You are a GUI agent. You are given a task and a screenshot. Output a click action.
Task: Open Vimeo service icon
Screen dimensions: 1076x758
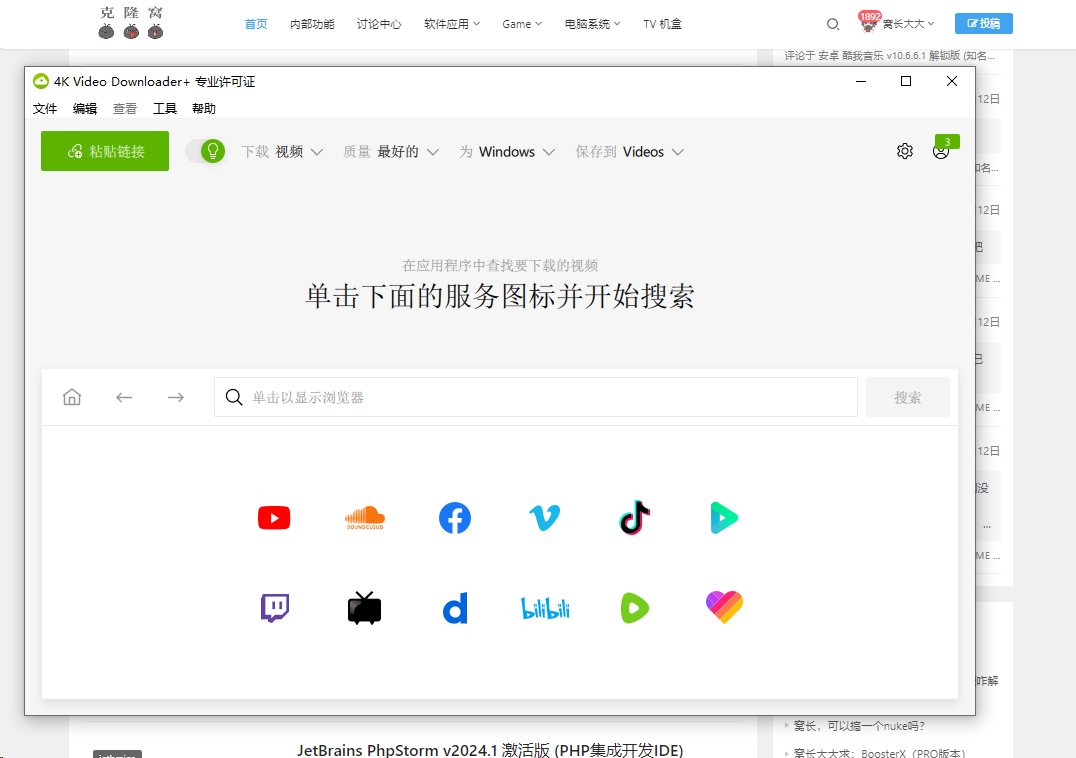click(545, 518)
